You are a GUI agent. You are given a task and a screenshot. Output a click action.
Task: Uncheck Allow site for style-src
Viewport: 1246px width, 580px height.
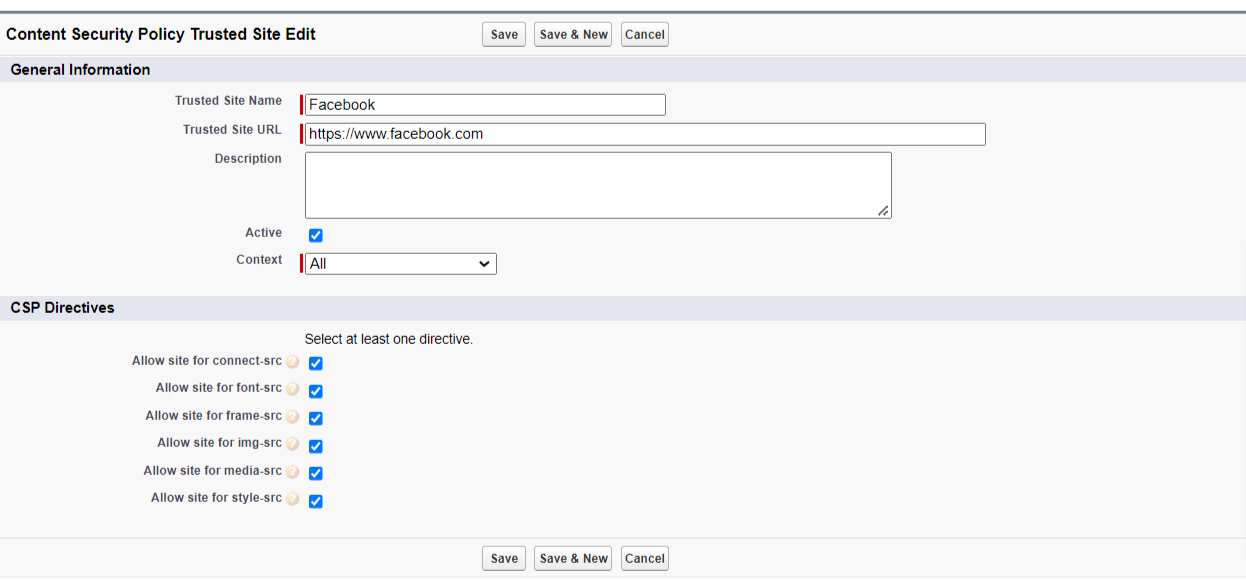pyautogui.click(x=316, y=501)
